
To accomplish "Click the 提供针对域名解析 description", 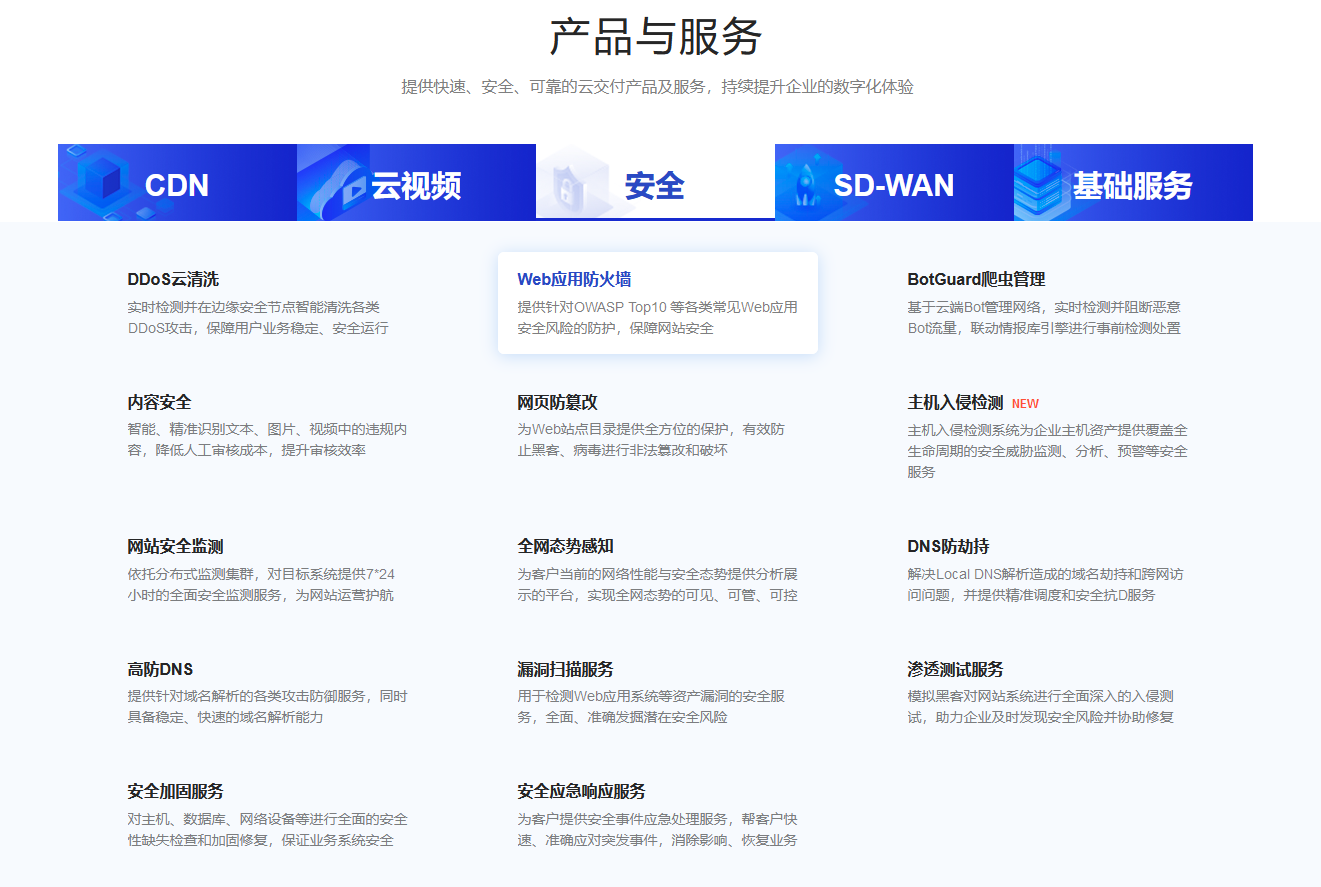I will (x=267, y=707).
